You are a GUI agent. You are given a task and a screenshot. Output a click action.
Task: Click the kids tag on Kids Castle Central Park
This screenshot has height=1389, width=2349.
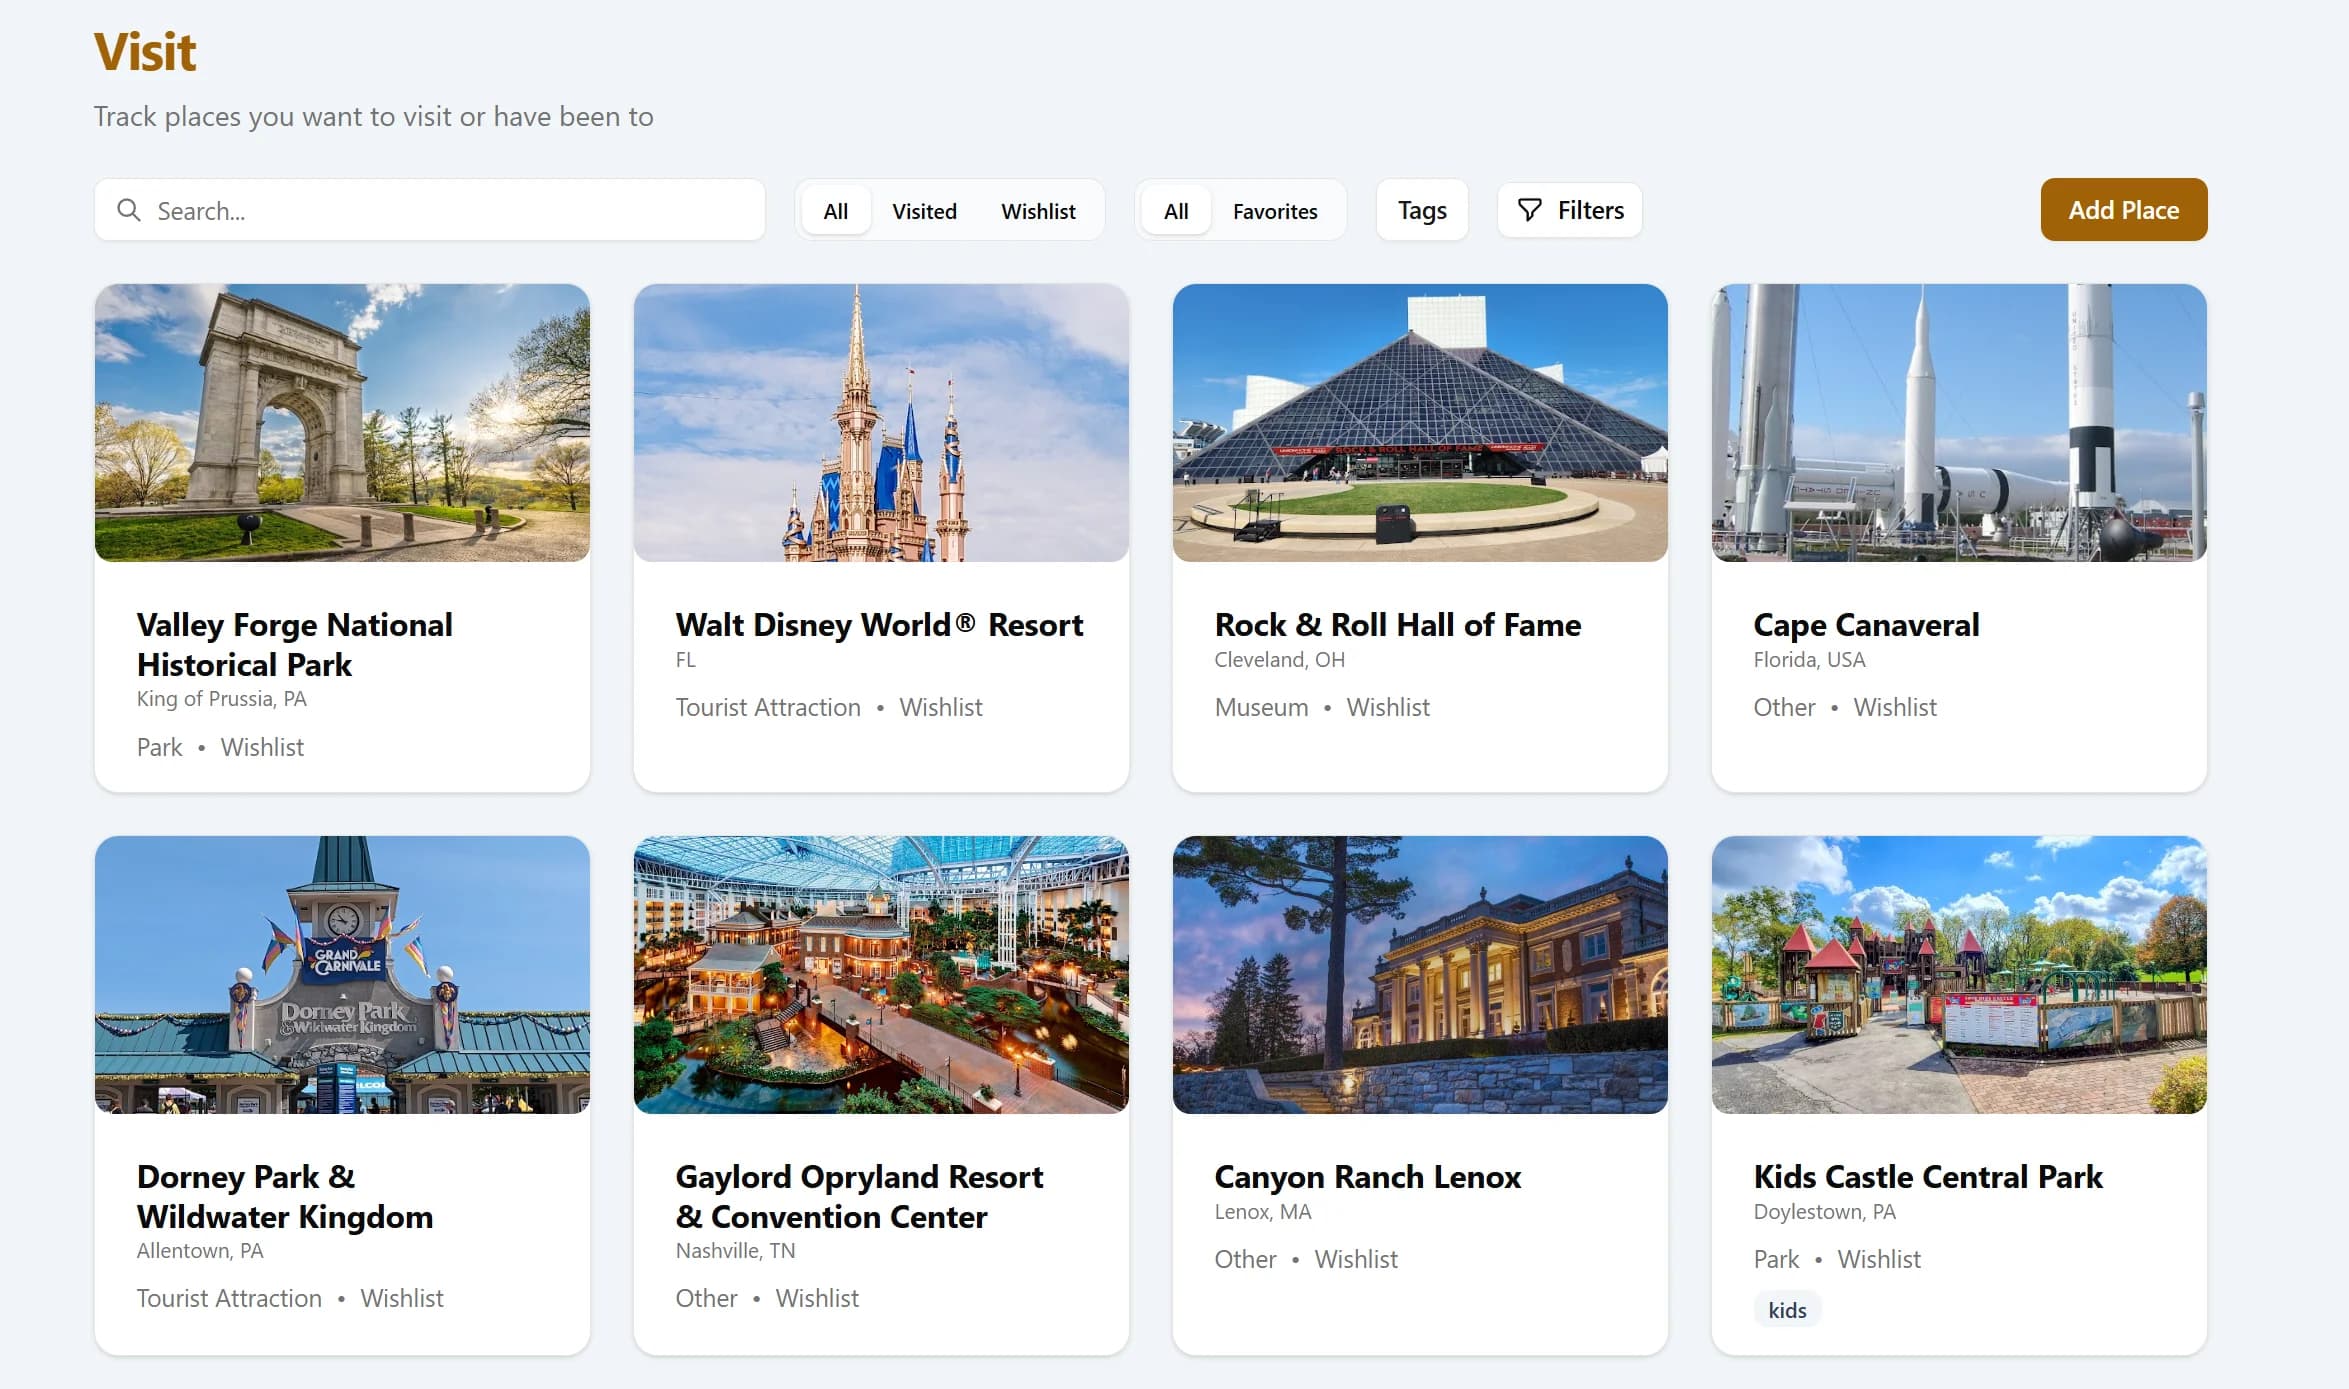pyautogui.click(x=1787, y=1309)
